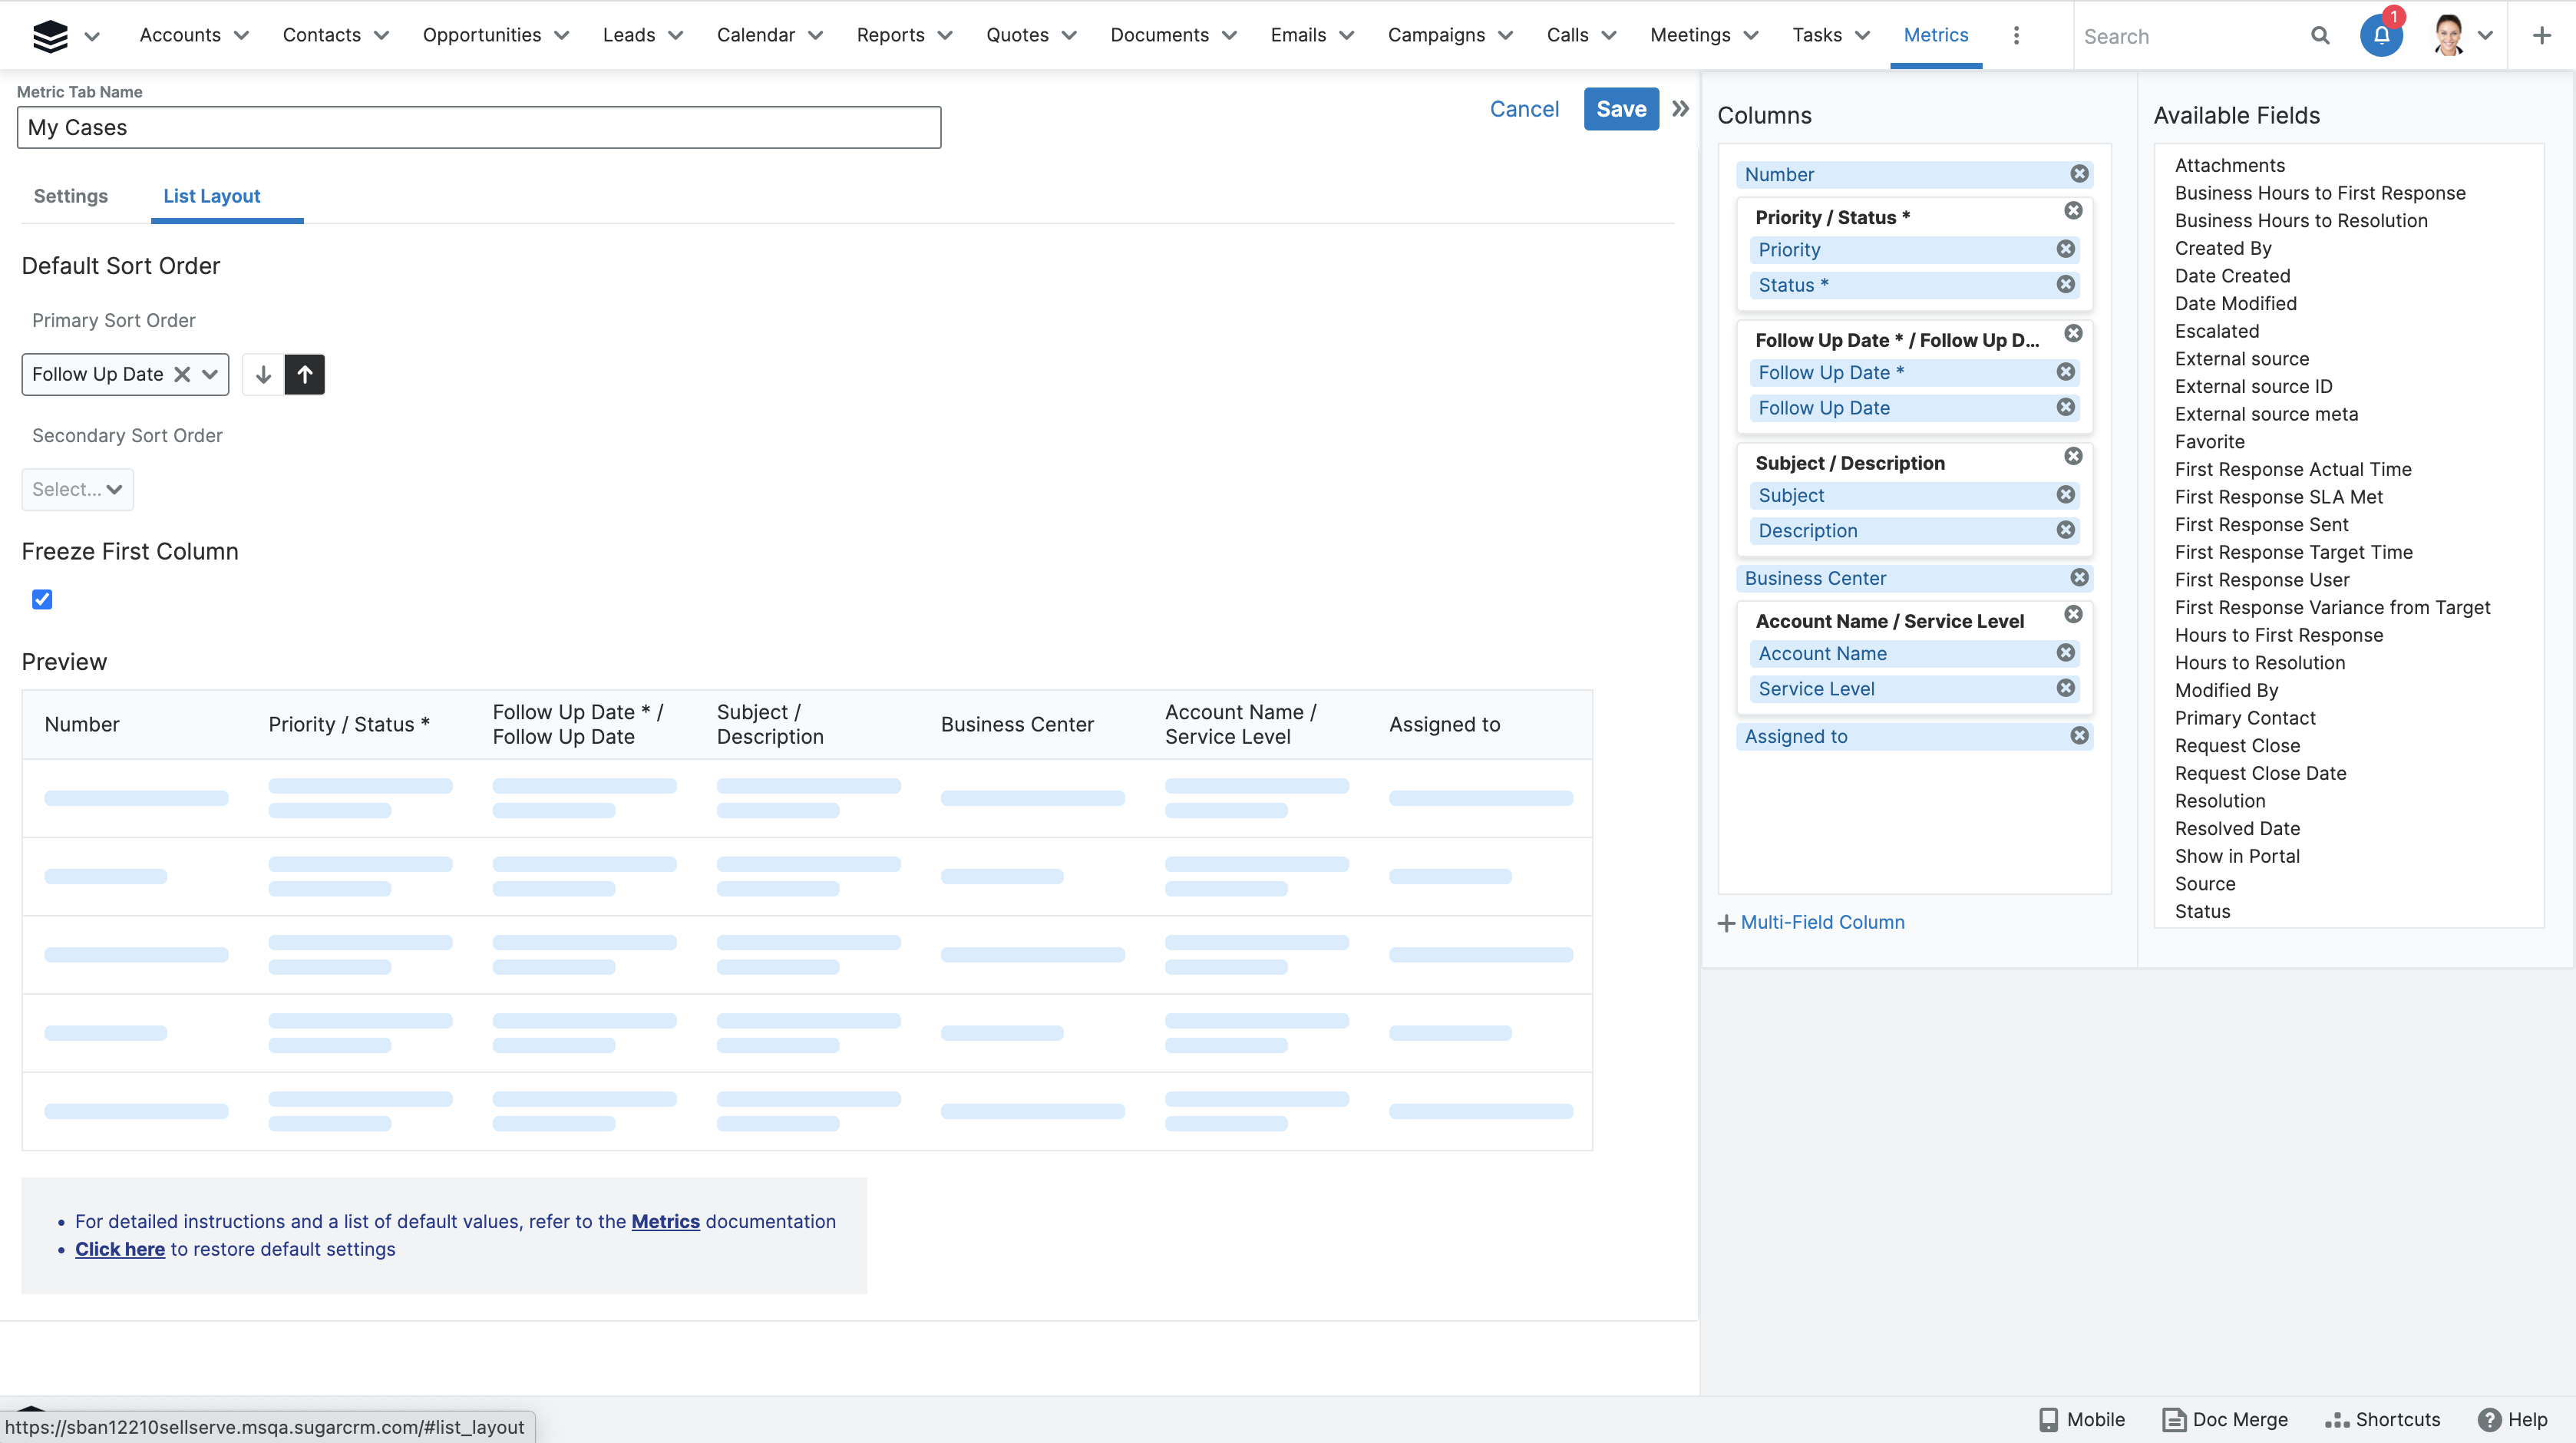2576x1443 pixels.
Task: Remove the Number column
Action: click(2079, 174)
